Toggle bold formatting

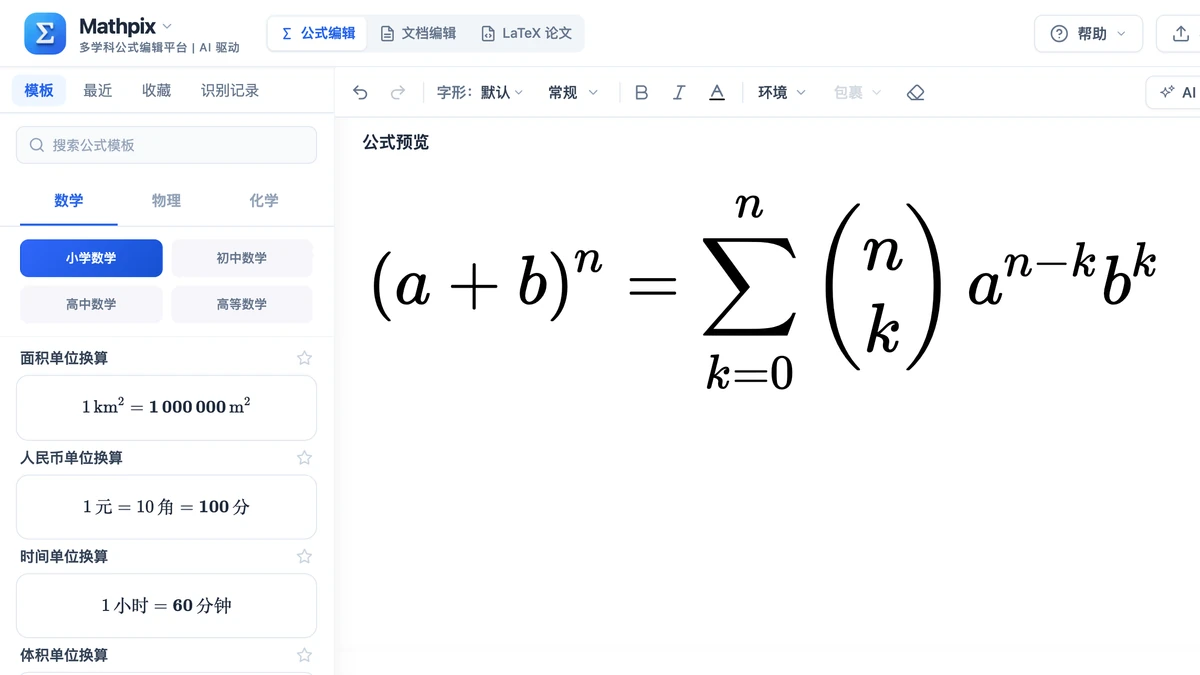click(x=642, y=93)
